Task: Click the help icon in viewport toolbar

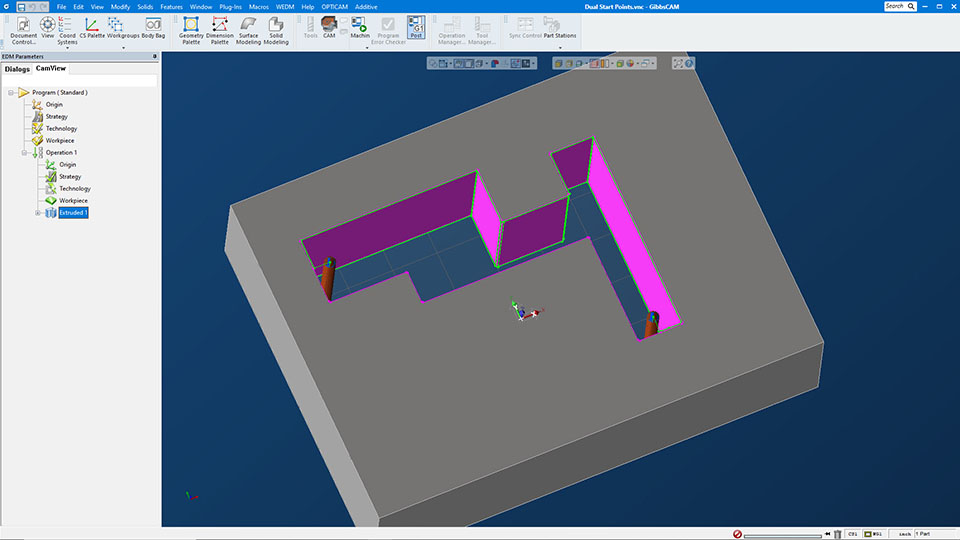Action: coord(689,63)
